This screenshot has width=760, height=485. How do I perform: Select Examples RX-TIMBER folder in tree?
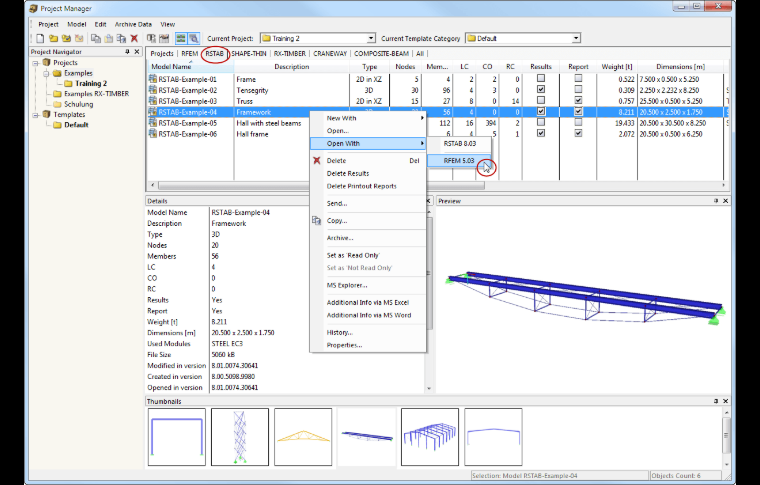[96, 94]
